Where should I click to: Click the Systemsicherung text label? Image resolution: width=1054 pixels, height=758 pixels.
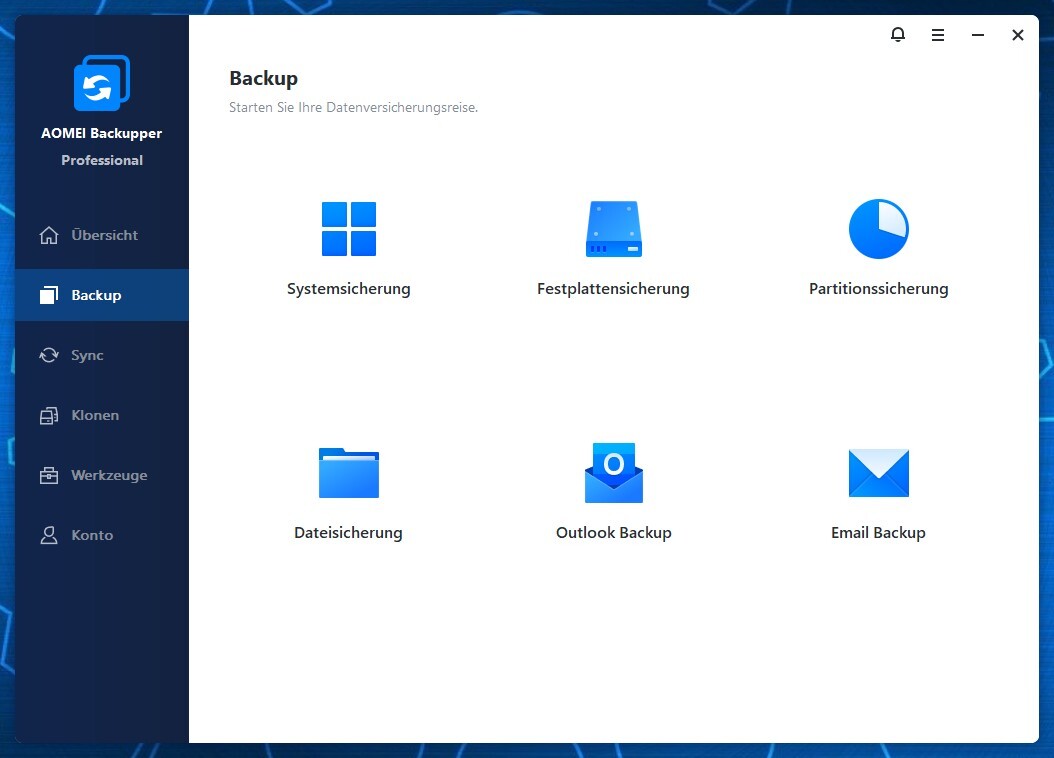[348, 289]
